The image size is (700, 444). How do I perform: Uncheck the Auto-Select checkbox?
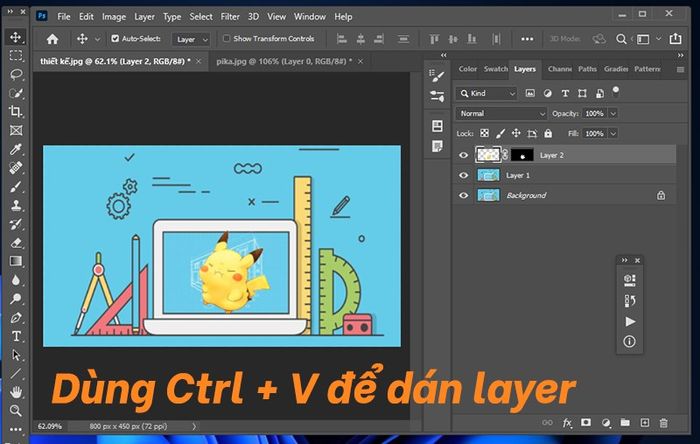point(115,39)
